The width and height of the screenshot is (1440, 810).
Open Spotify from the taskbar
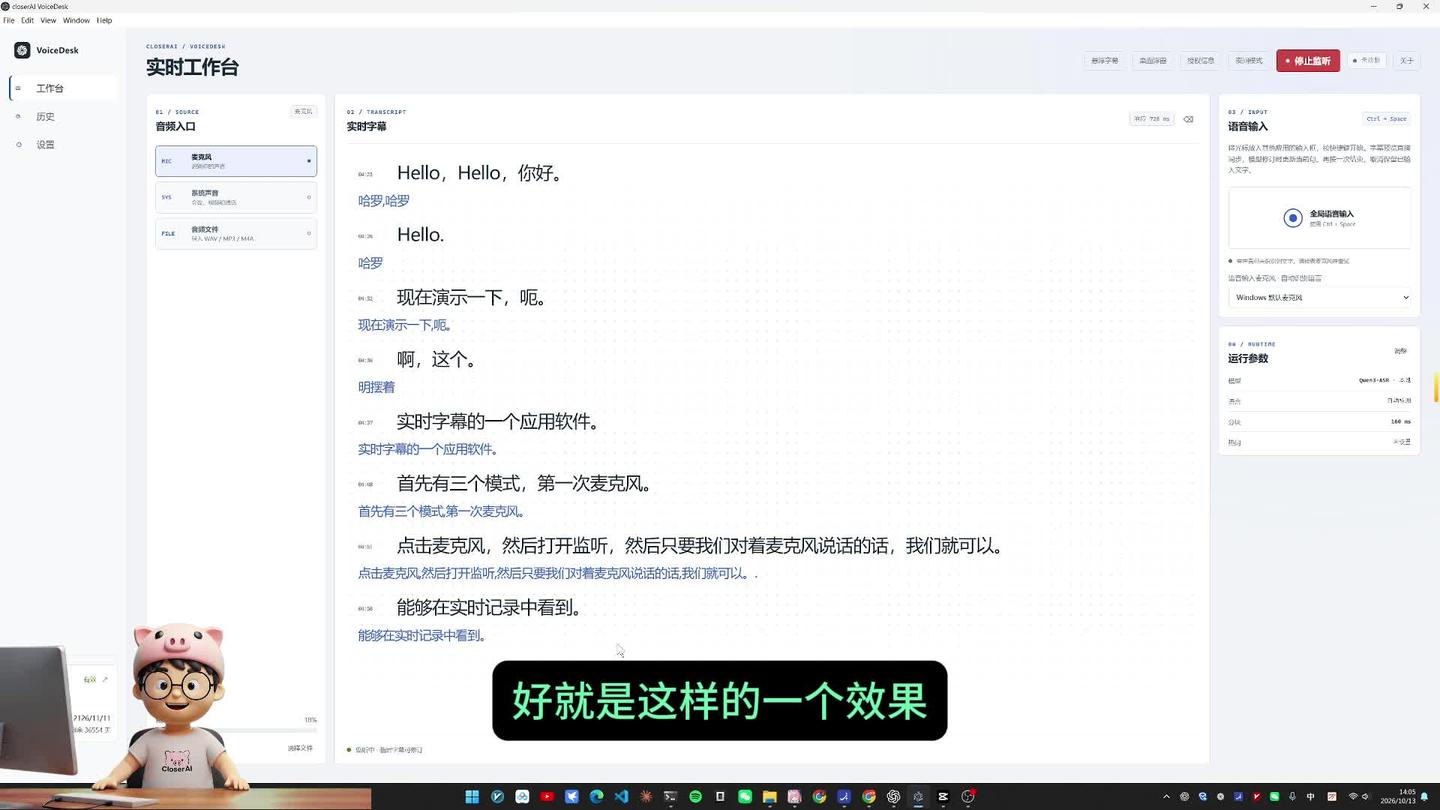[x=695, y=797]
